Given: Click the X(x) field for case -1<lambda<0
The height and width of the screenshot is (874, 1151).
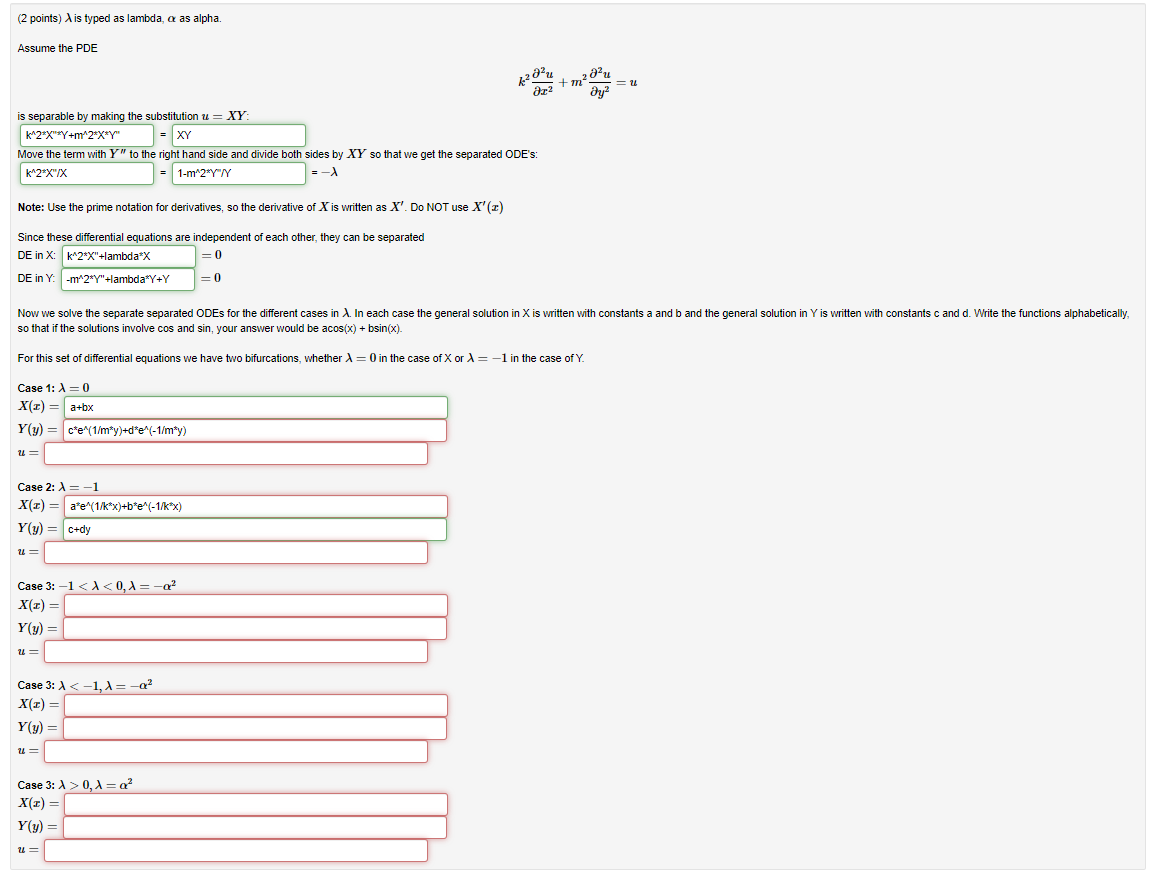Looking at the screenshot, I should (x=255, y=605).
